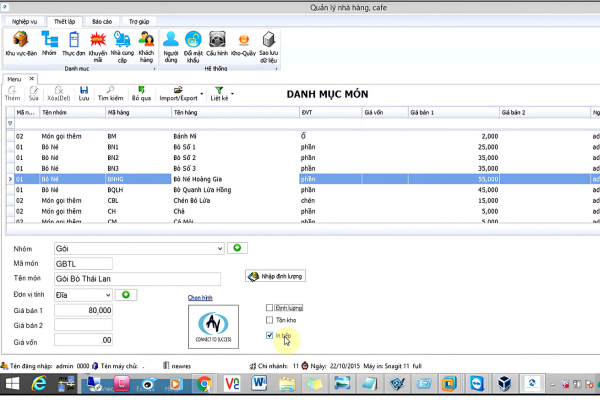Viewport: 600px width, 400px height.
Task: Click the 35,000 price in the BN2 row
Action: click(x=488, y=158)
